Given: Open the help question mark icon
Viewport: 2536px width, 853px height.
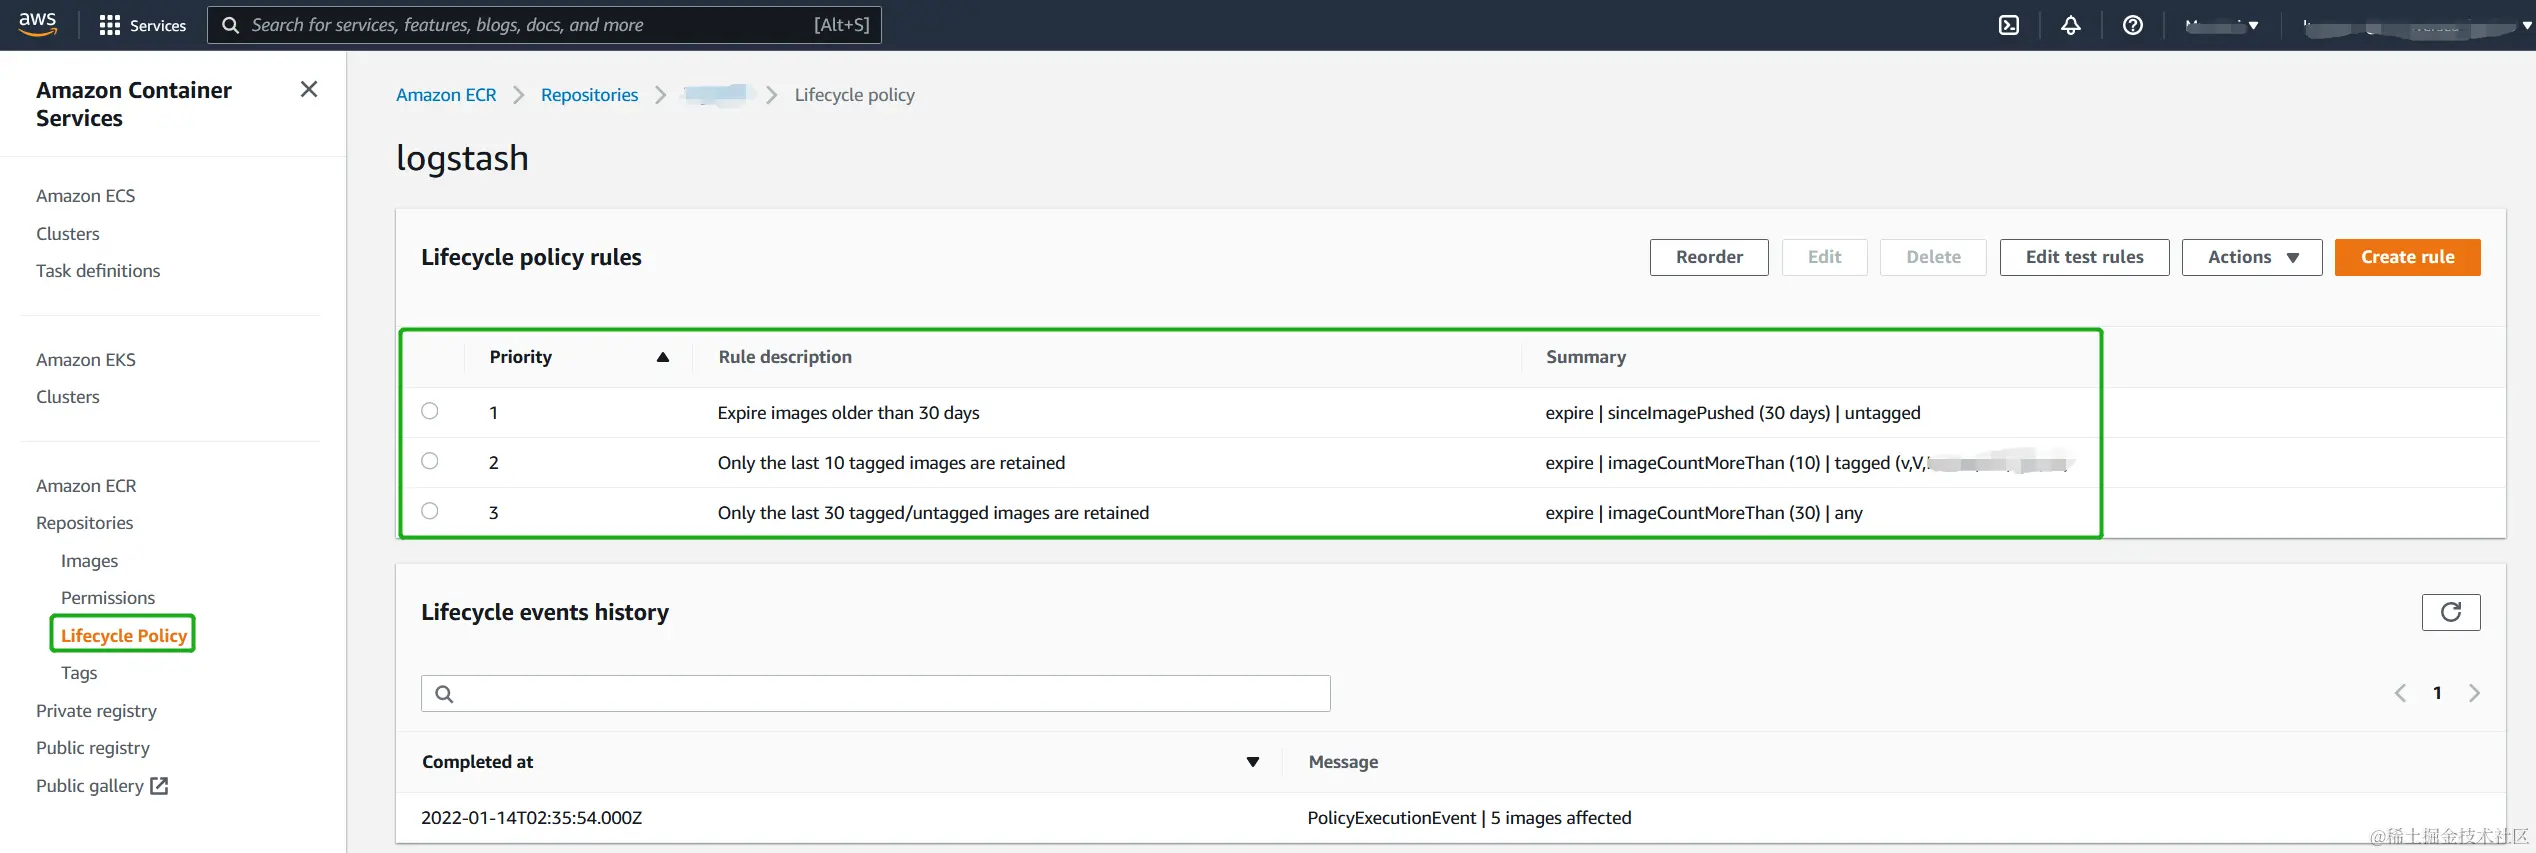Looking at the screenshot, I should (2132, 25).
